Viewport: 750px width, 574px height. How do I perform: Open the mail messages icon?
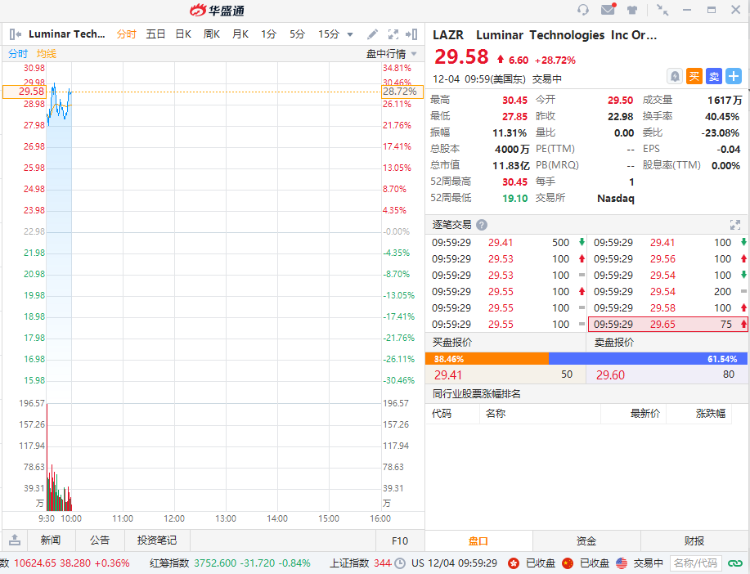pos(608,9)
